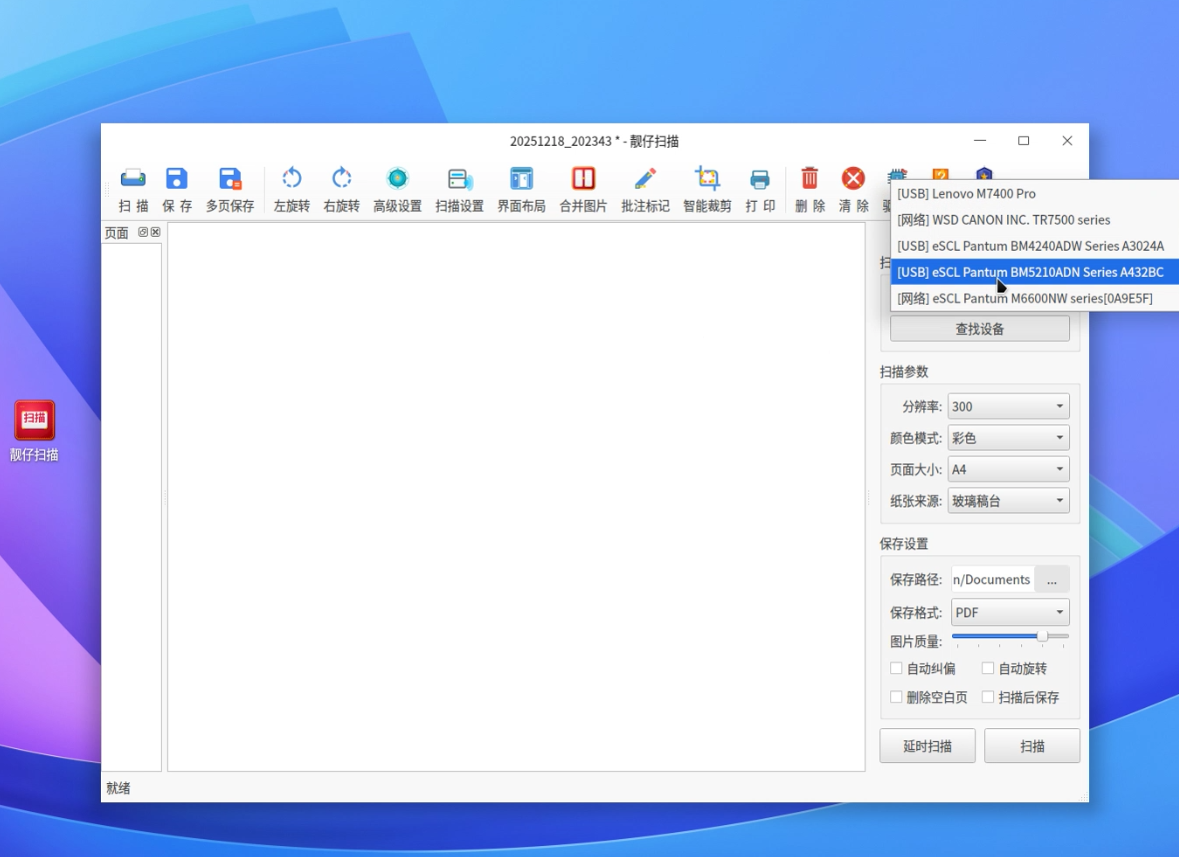Screen dimensions: 1179x857
Task: Click the 删除 trash icon
Action: 810,189
